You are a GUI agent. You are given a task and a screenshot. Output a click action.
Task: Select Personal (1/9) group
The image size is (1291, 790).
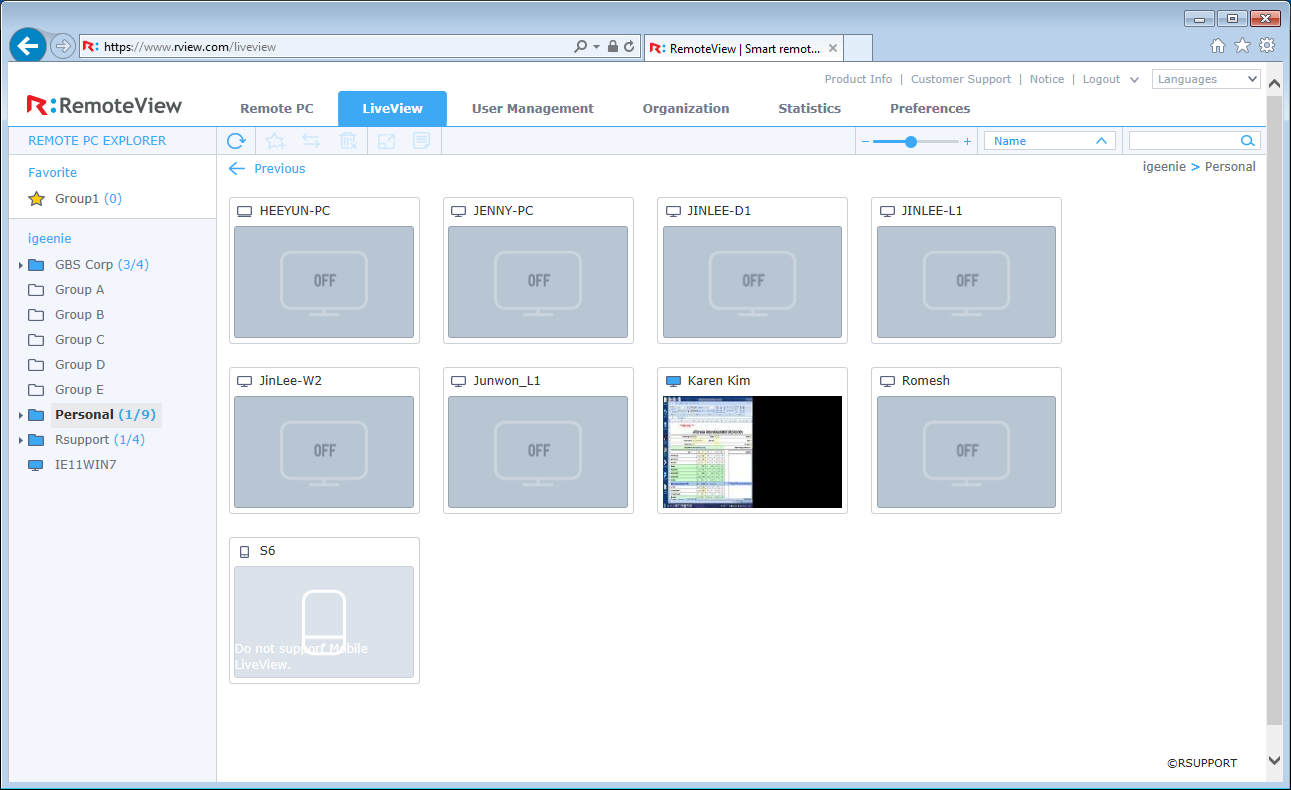pos(106,415)
